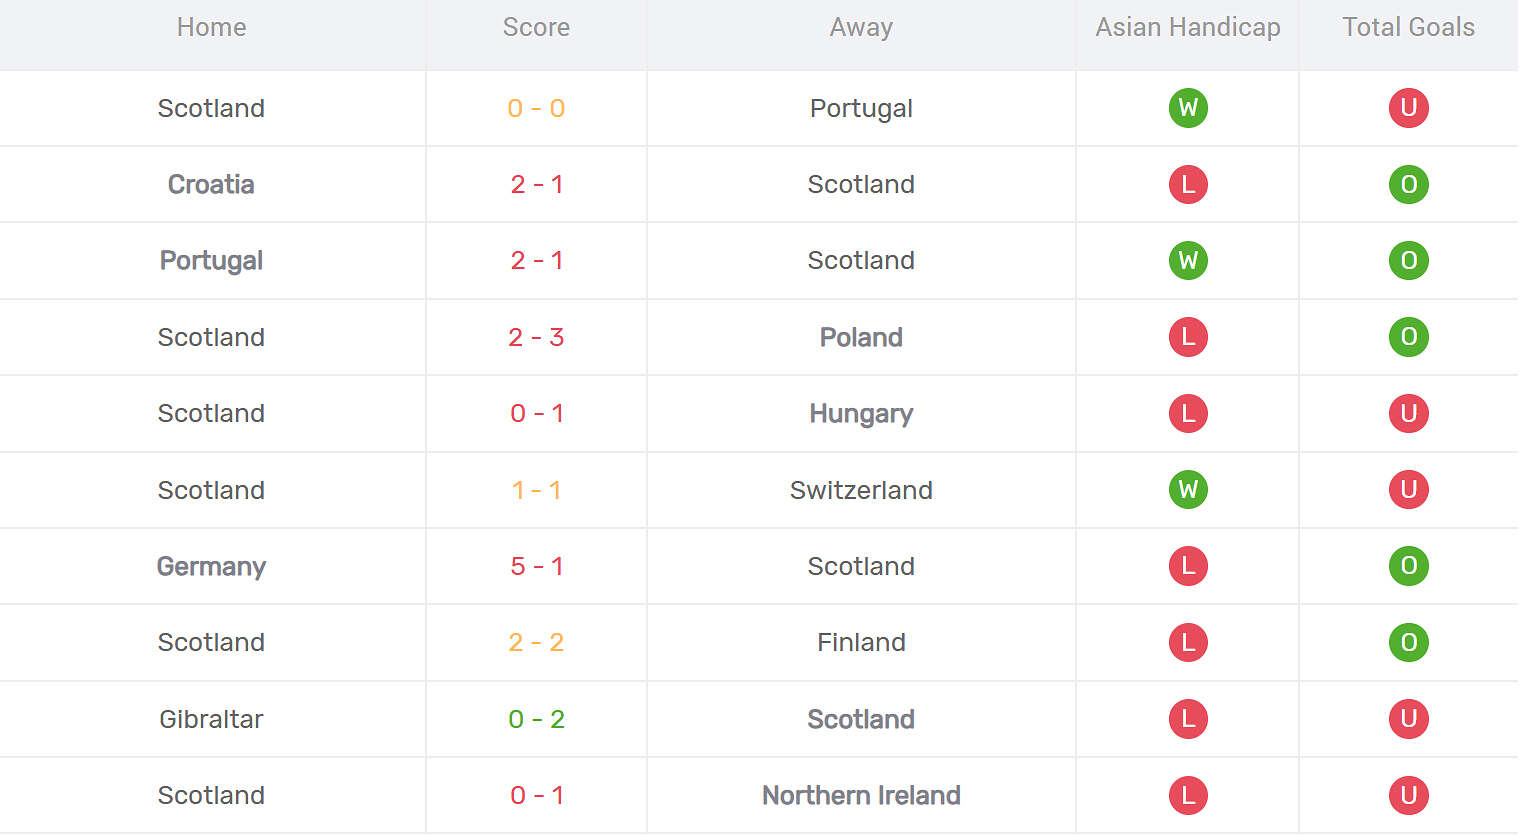Click the red U icon in Scotland vs Portugal row
Viewport: 1521px width, 835px height.
coord(1408,108)
